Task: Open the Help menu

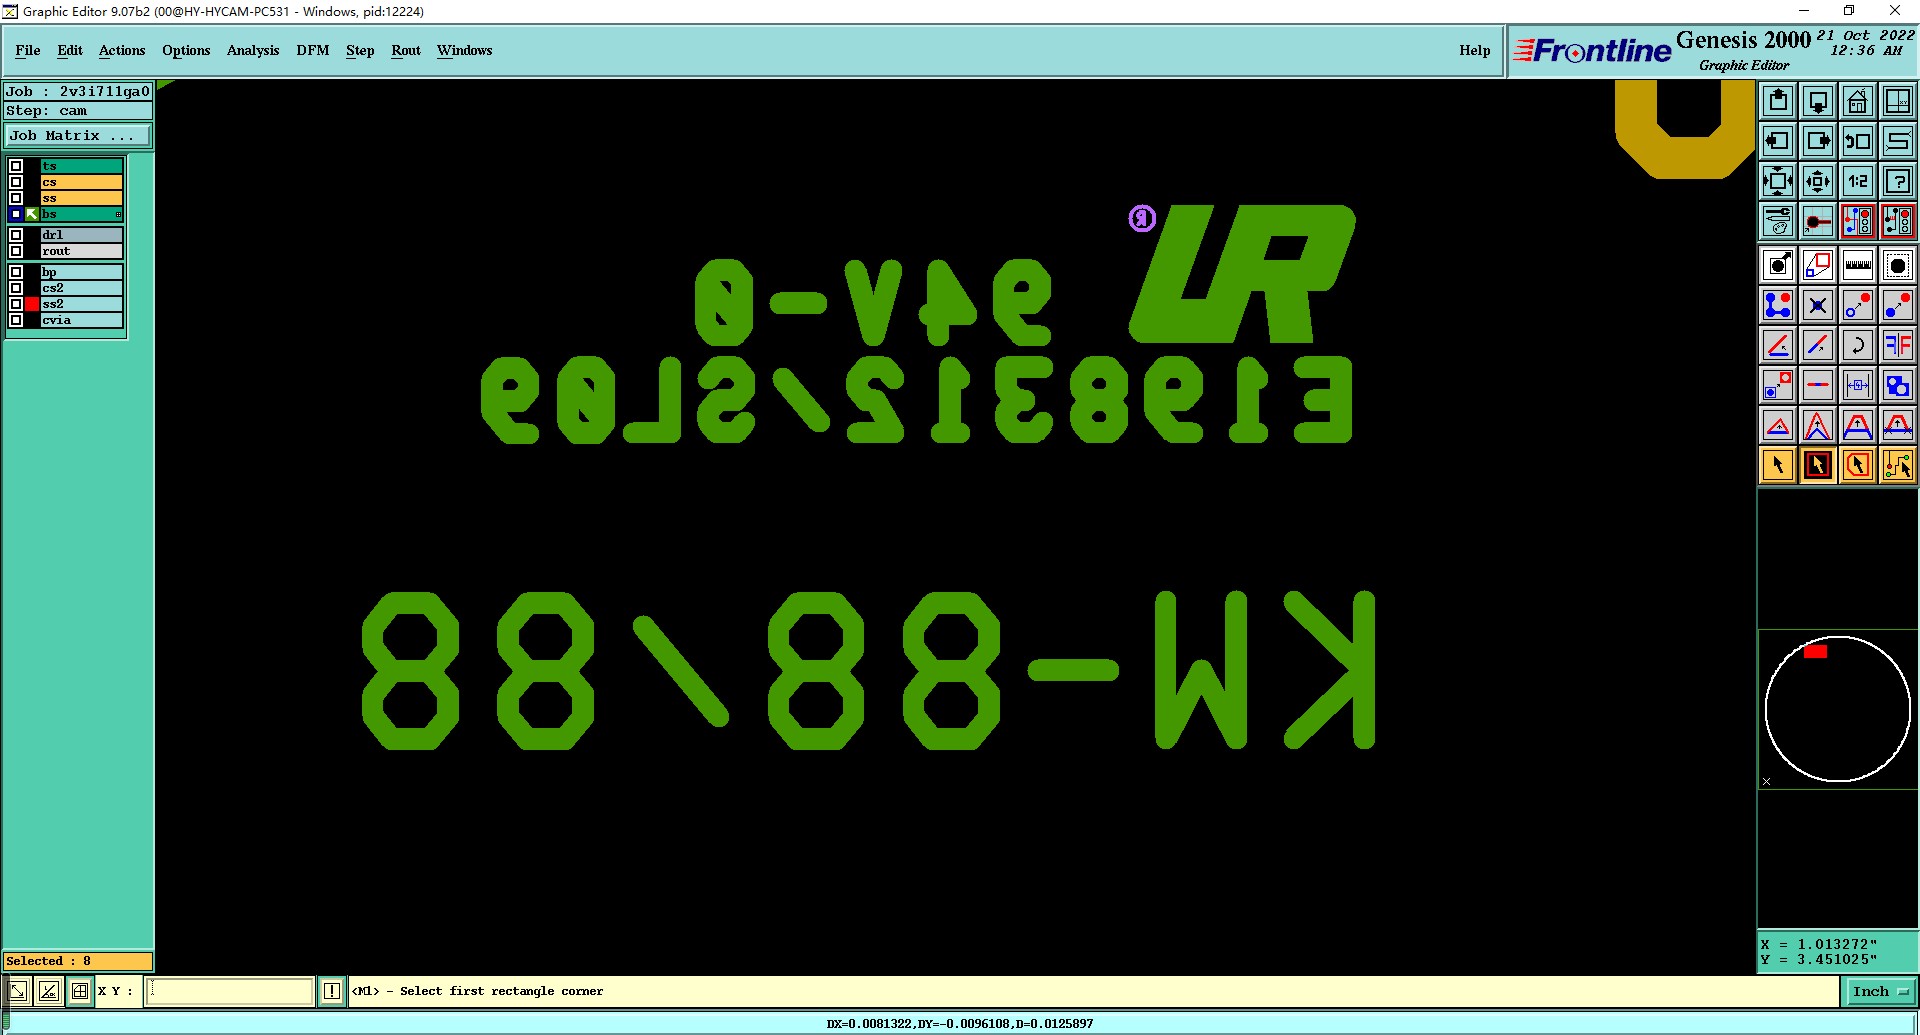Action: pyautogui.click(x=1474, y=50)
